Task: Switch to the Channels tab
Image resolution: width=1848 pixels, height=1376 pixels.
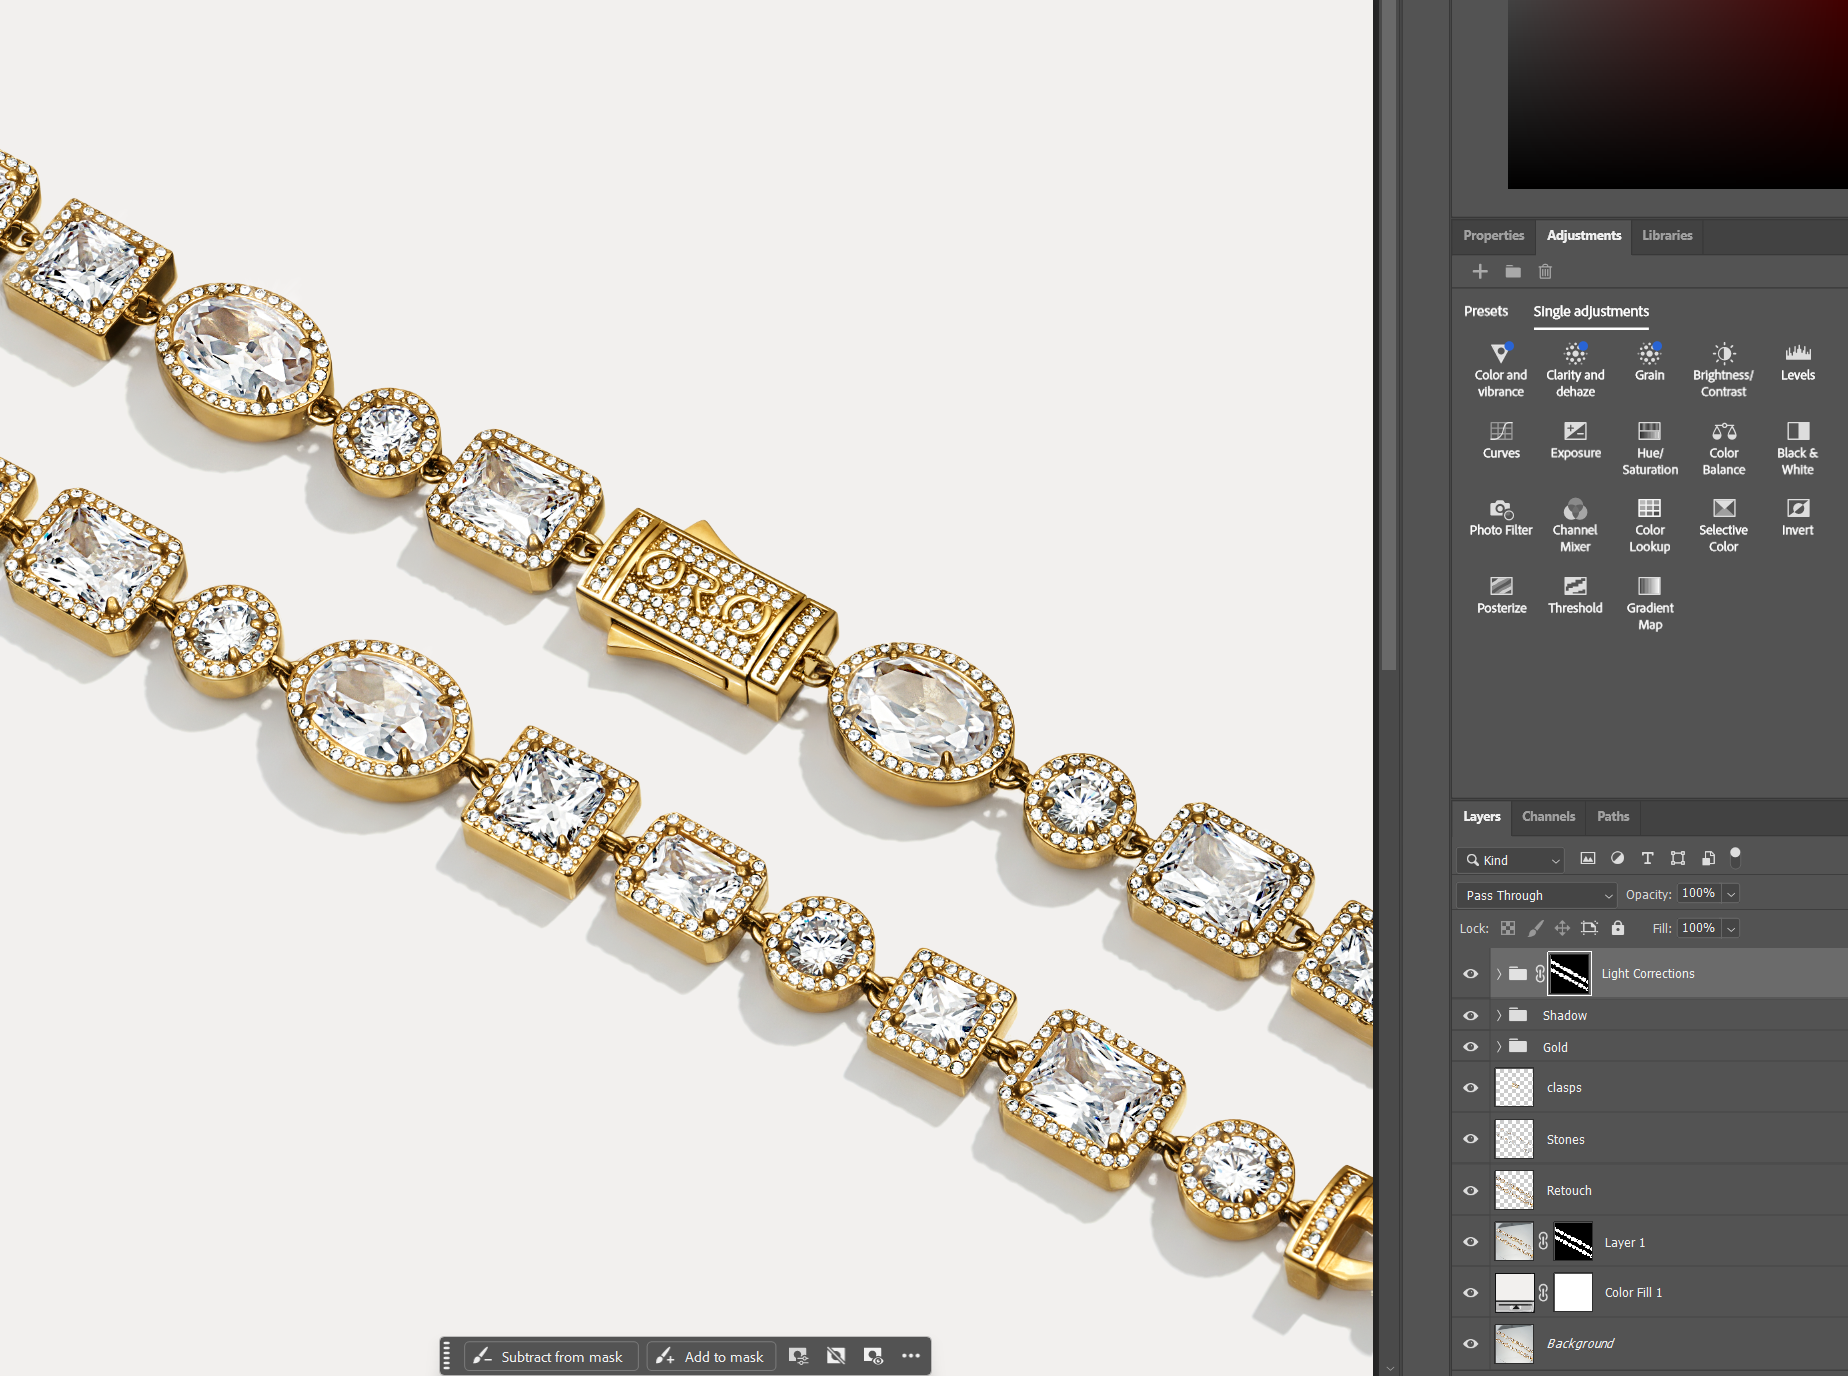Action: coord(1548,817)
